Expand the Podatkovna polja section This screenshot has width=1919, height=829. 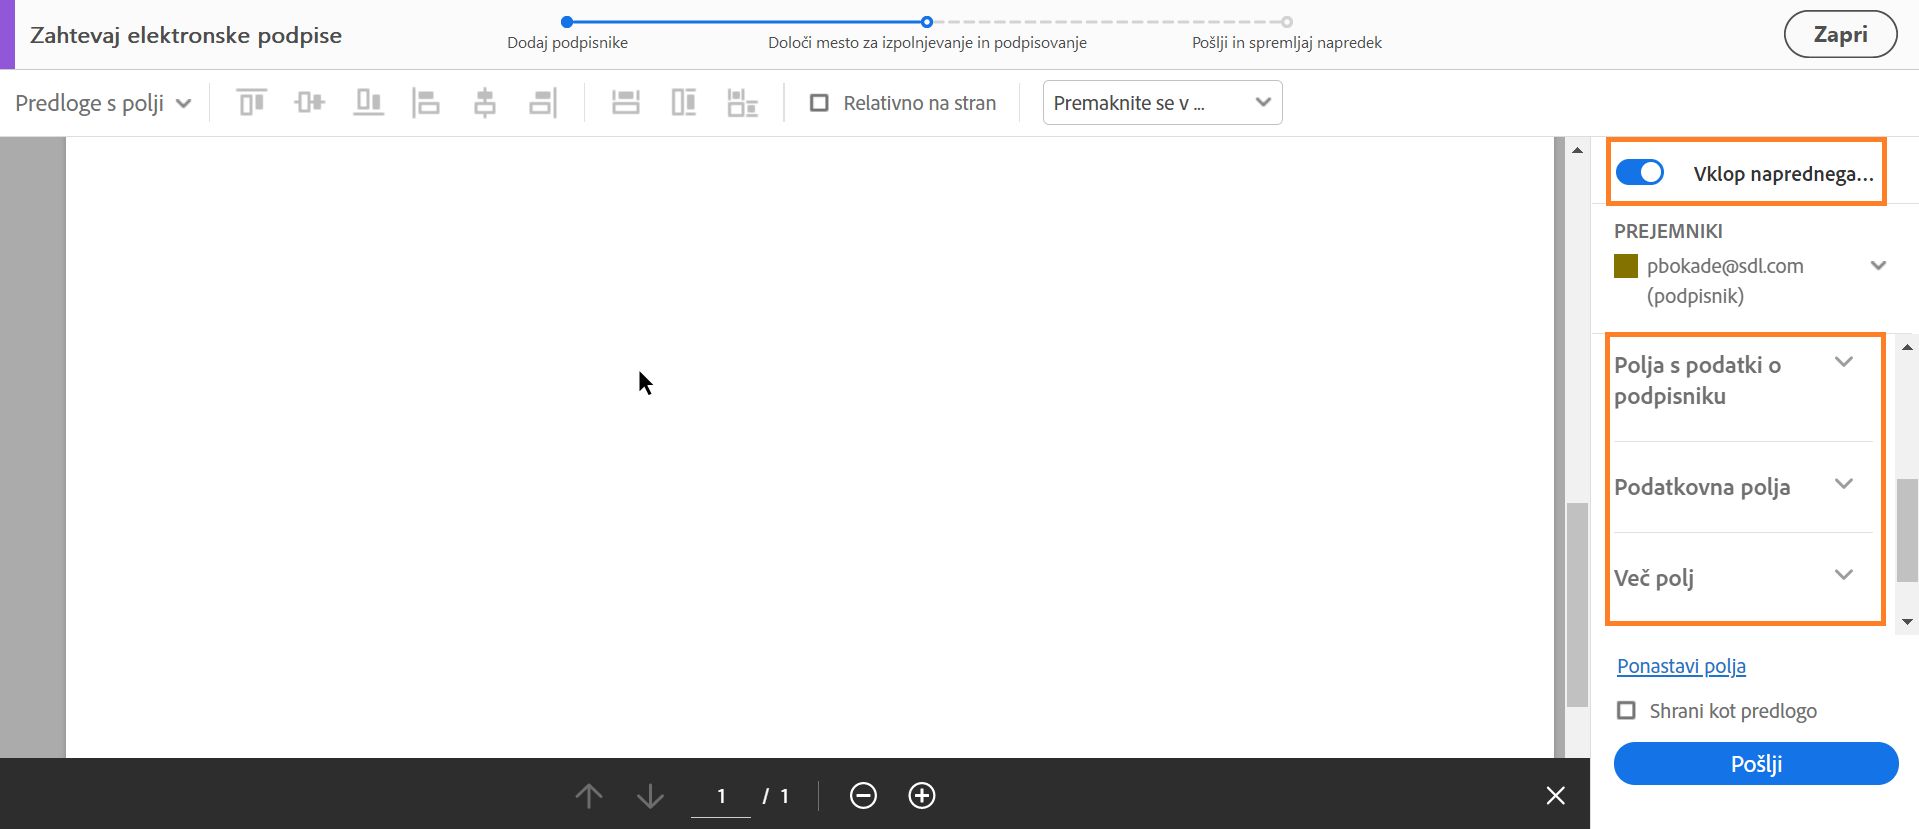(x=1844, y=484)
